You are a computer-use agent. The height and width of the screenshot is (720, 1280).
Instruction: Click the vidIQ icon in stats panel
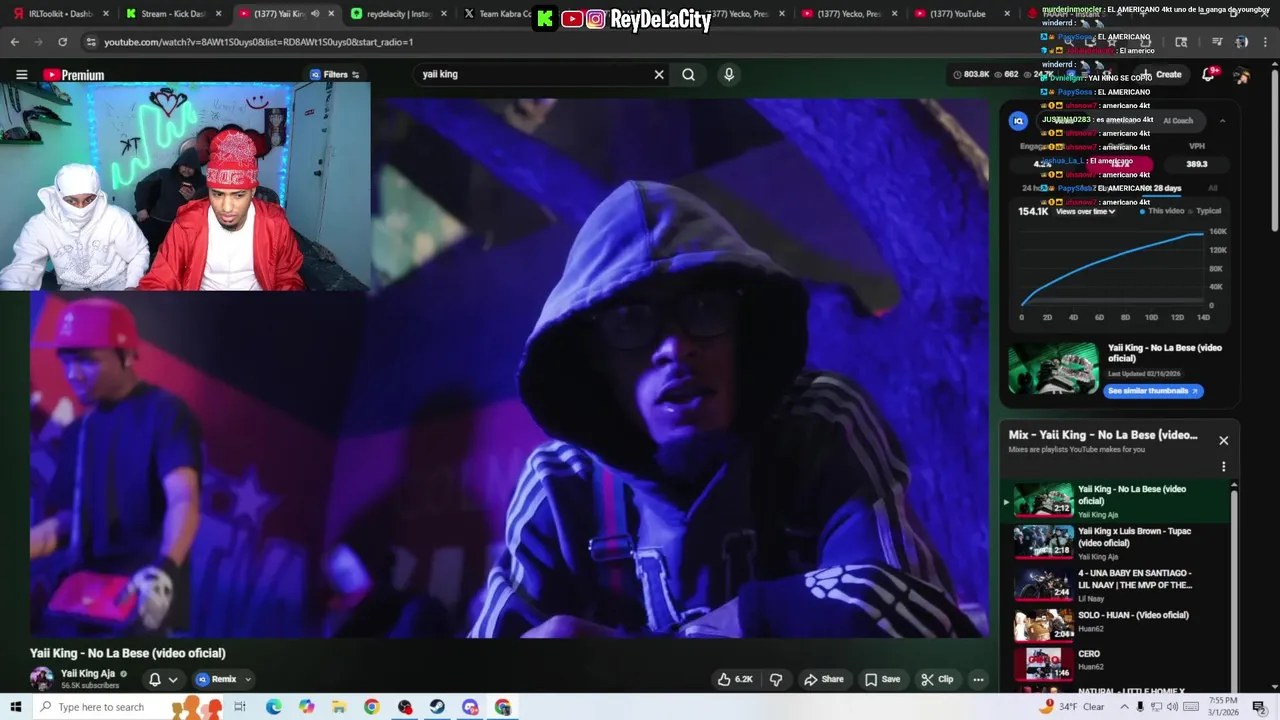[1018, 121]
